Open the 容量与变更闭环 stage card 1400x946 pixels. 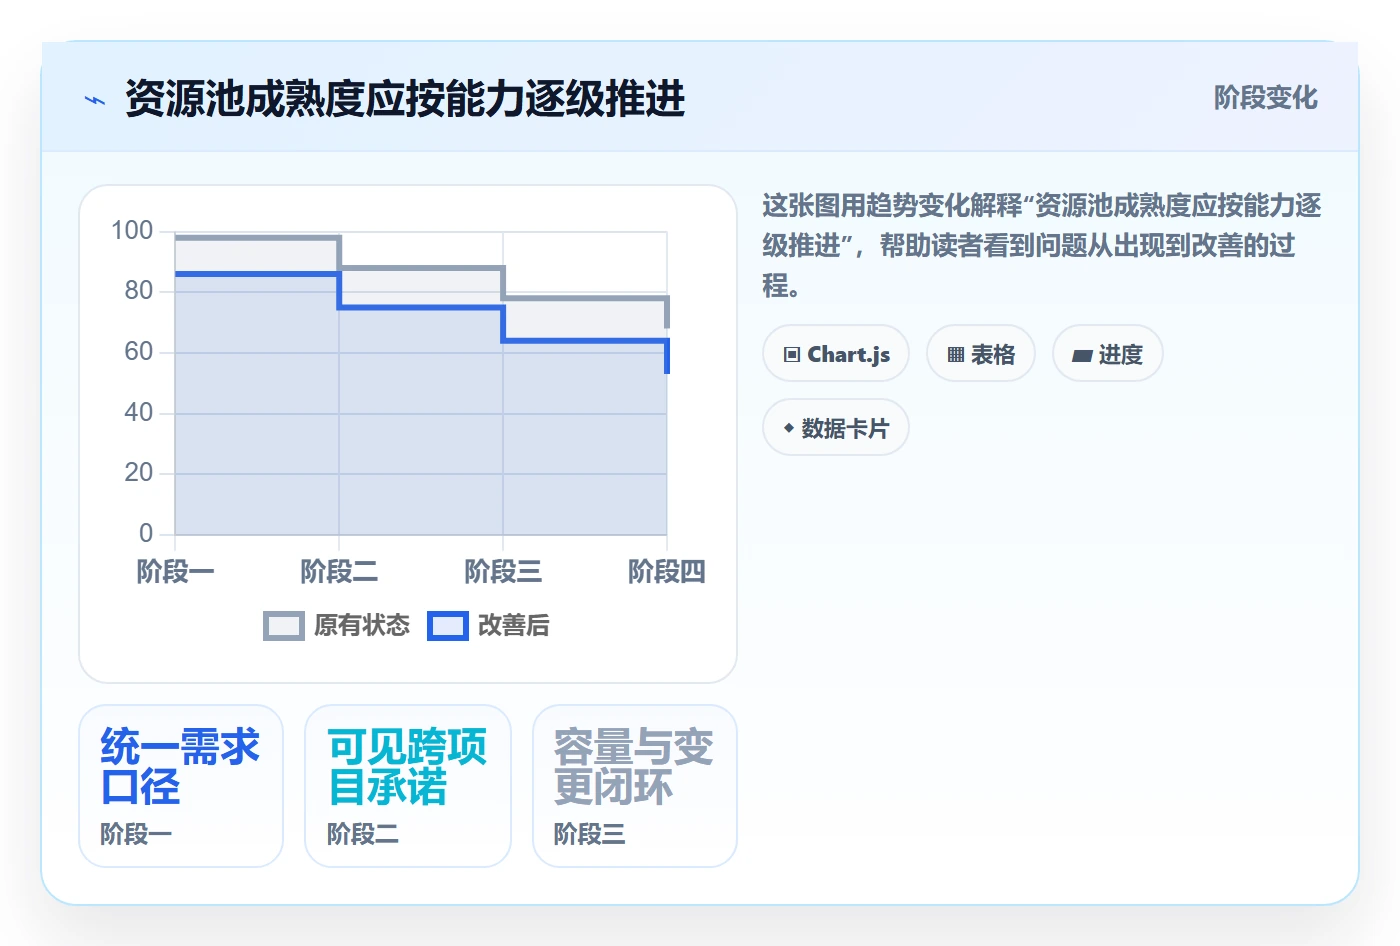(x=635, y=786)
